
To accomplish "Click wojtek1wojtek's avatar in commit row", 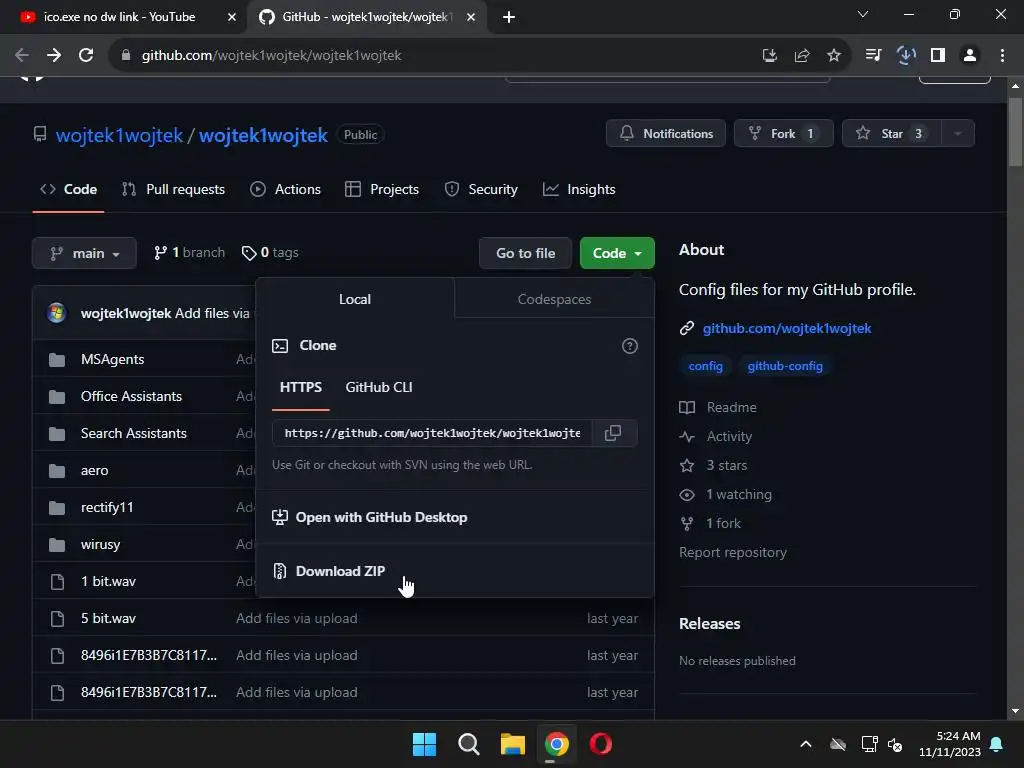I will 57,313.
